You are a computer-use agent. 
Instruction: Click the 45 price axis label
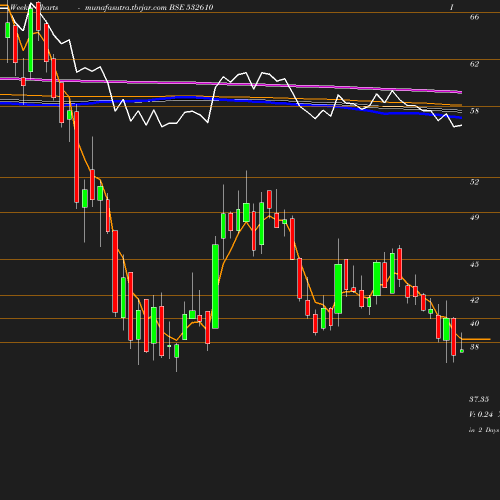pos(474,264)
